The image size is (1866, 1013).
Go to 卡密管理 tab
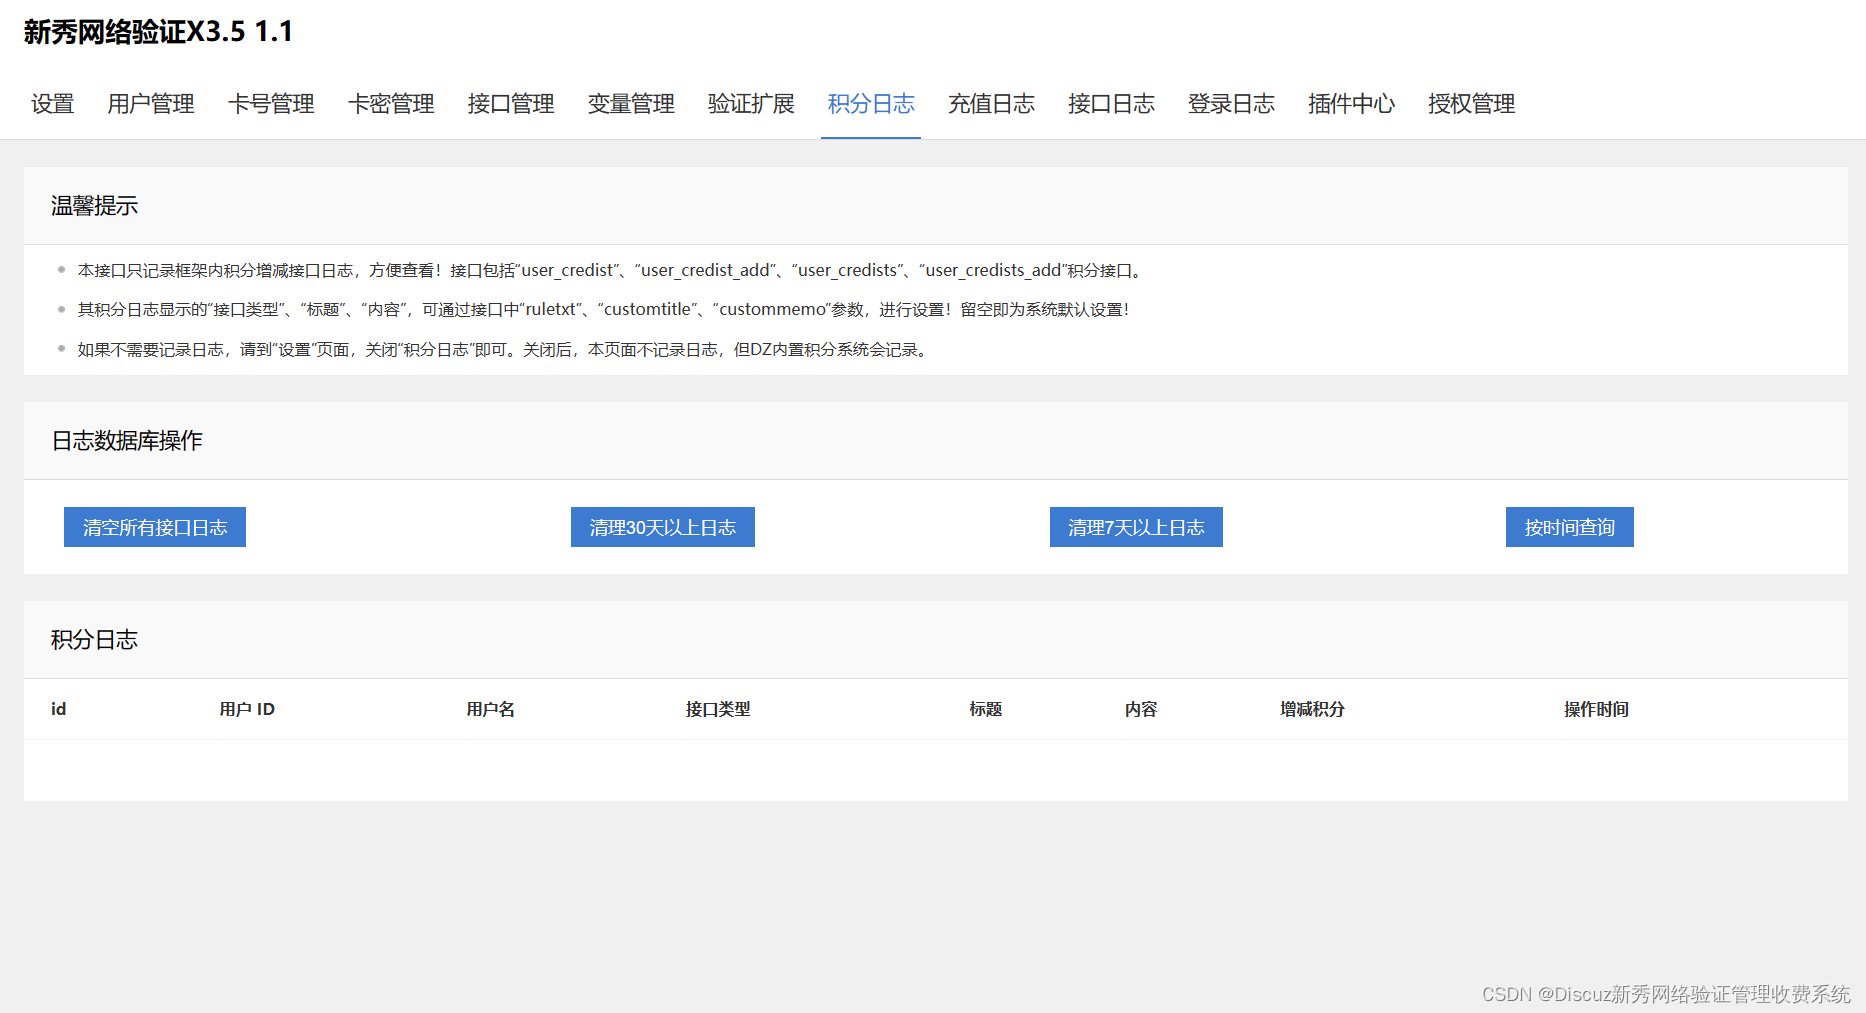pyautogui.click(x=391, y=104)
